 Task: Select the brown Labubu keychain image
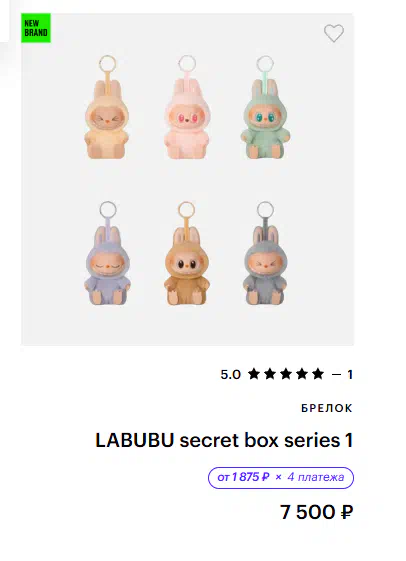point(187,253)
